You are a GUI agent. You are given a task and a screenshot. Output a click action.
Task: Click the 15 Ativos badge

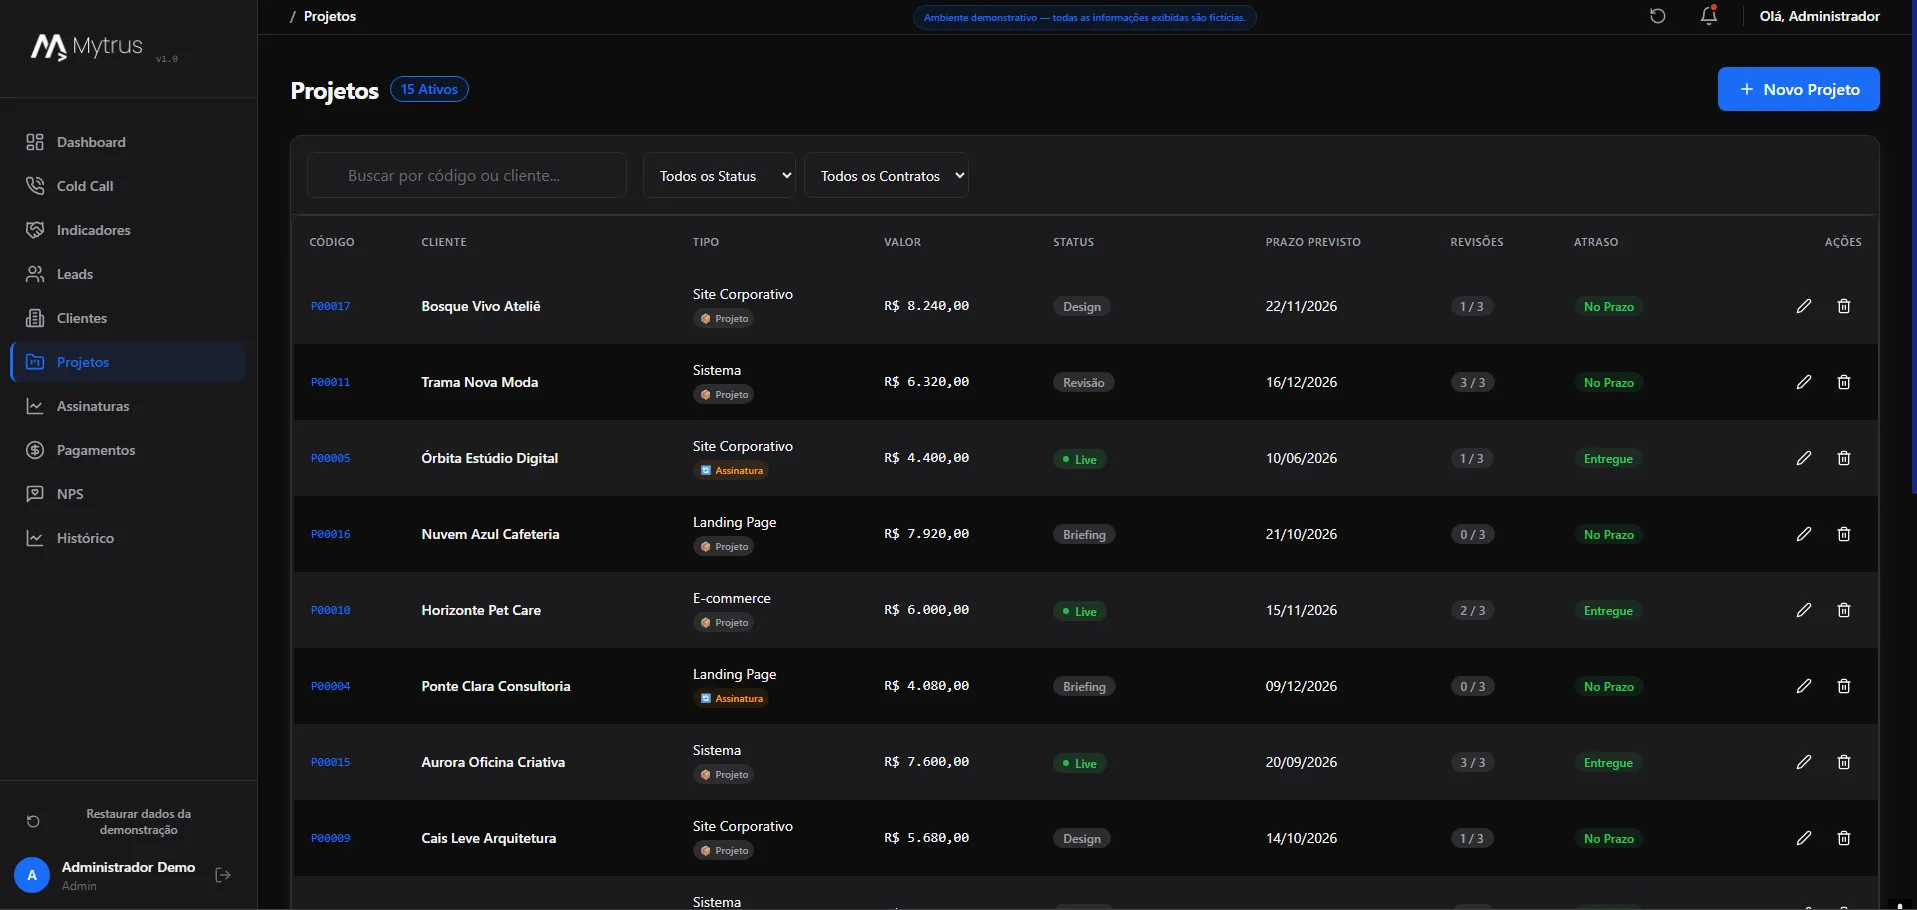tap(429, 89)
